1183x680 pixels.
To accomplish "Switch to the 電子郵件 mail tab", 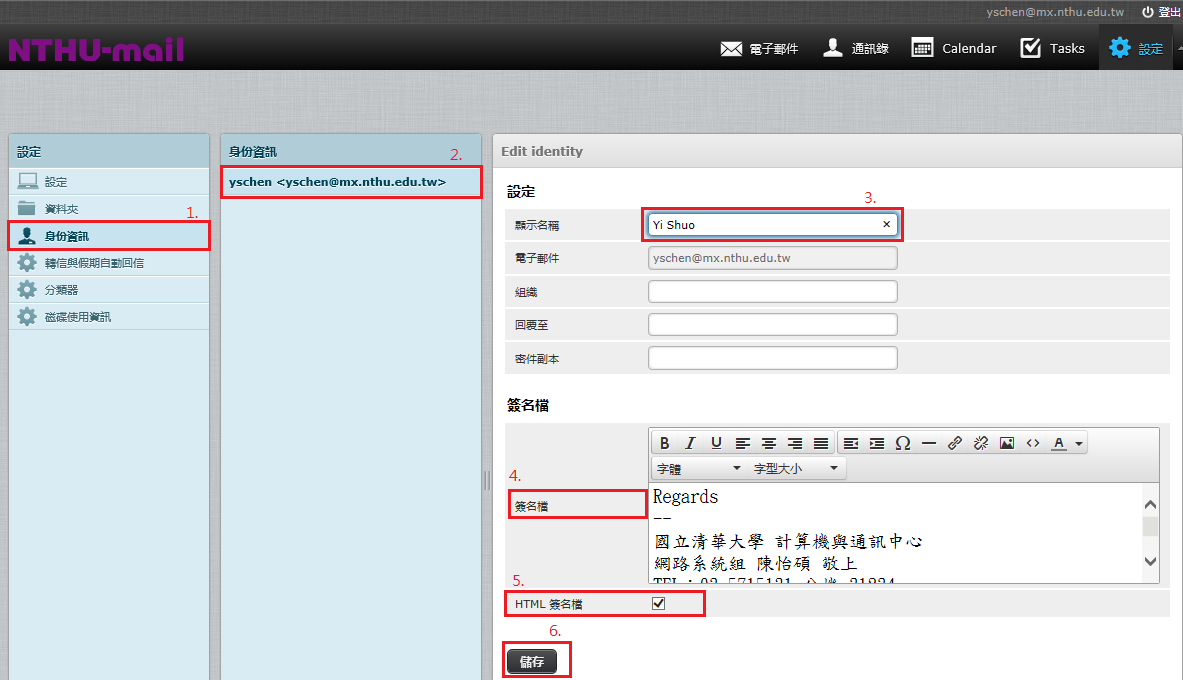I will coord(760,48).
